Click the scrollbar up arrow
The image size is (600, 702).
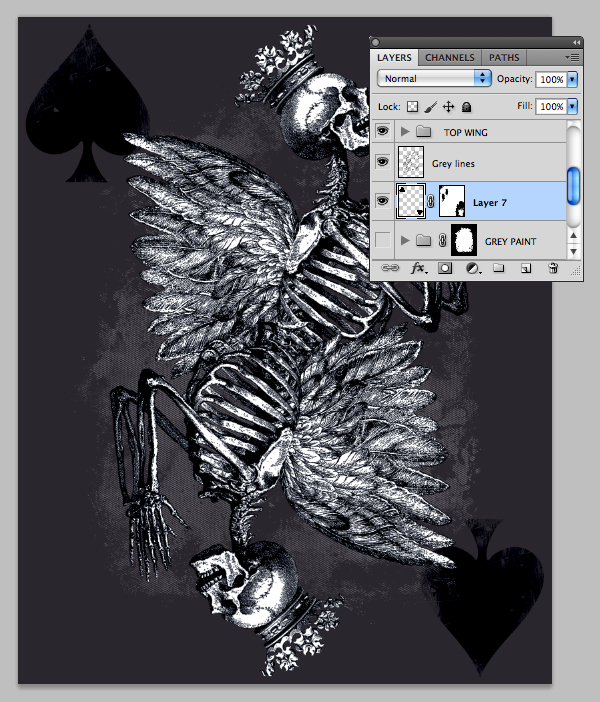pos(574,235)
